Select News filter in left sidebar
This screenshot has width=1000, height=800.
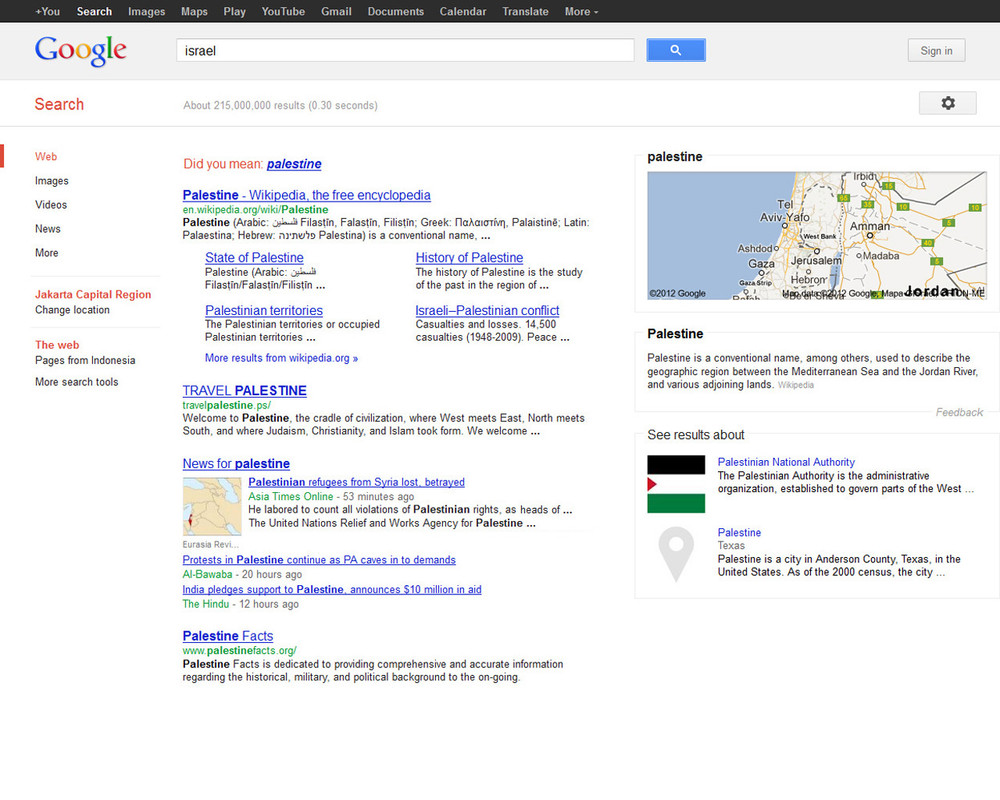(48, 228)
